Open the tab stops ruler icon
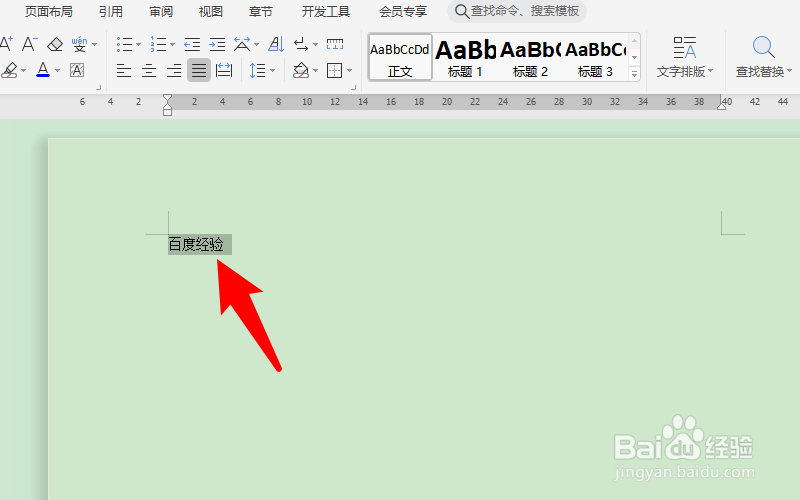The image size is (800, 500). pyautogui.click(x=335, y=44)
